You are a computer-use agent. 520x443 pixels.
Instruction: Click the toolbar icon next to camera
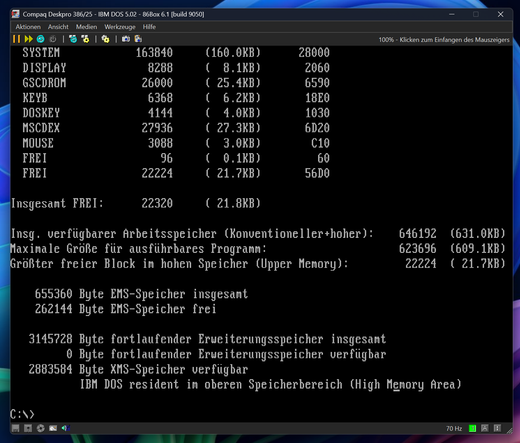pyautogui.click(x=138, y=39)
